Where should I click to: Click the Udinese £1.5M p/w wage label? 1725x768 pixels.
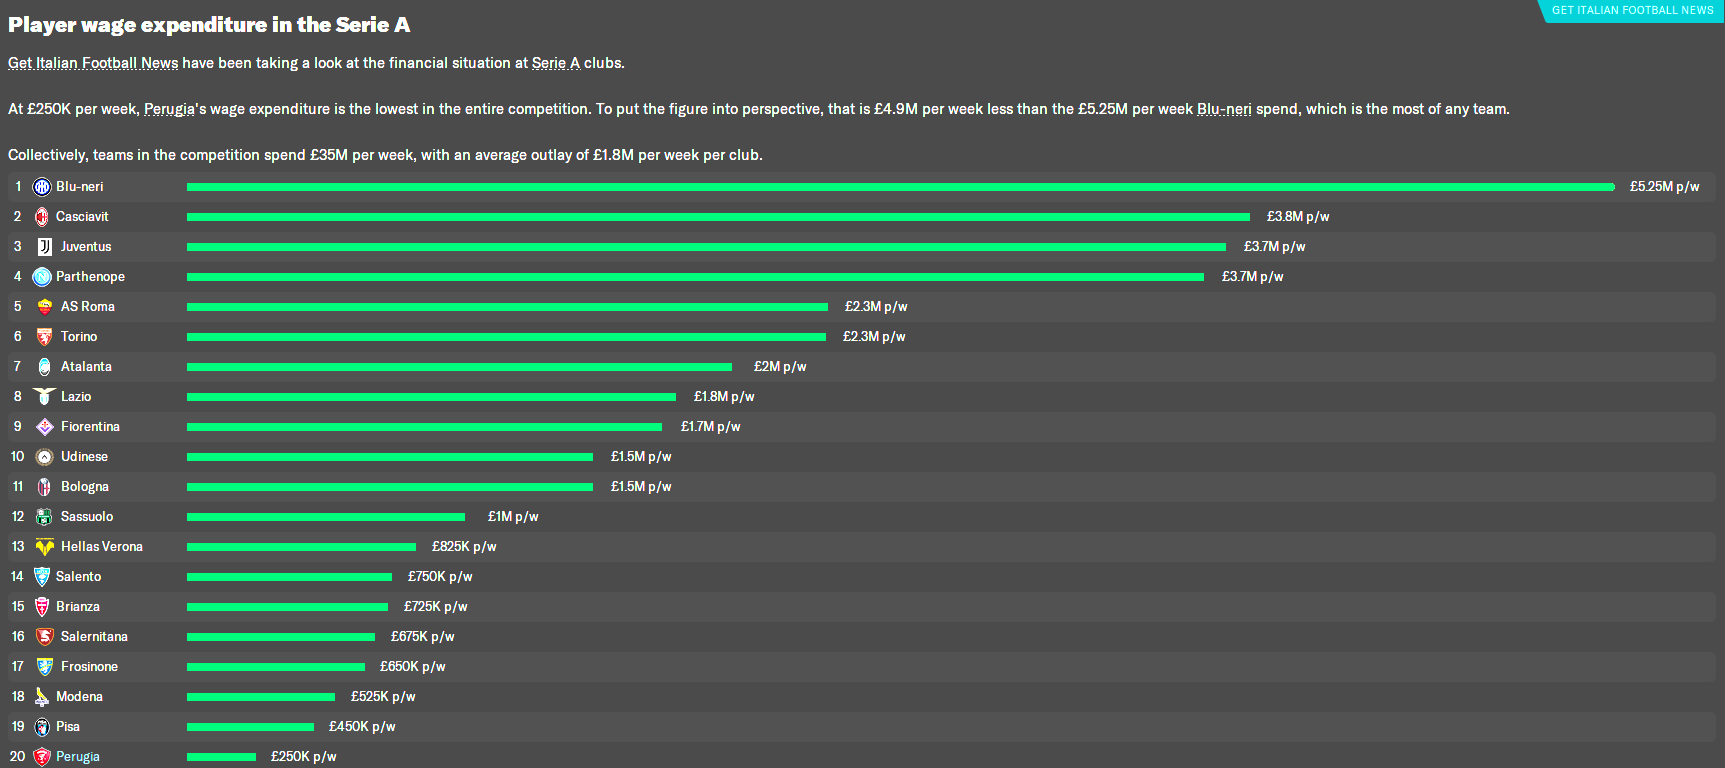click(641, 457)
